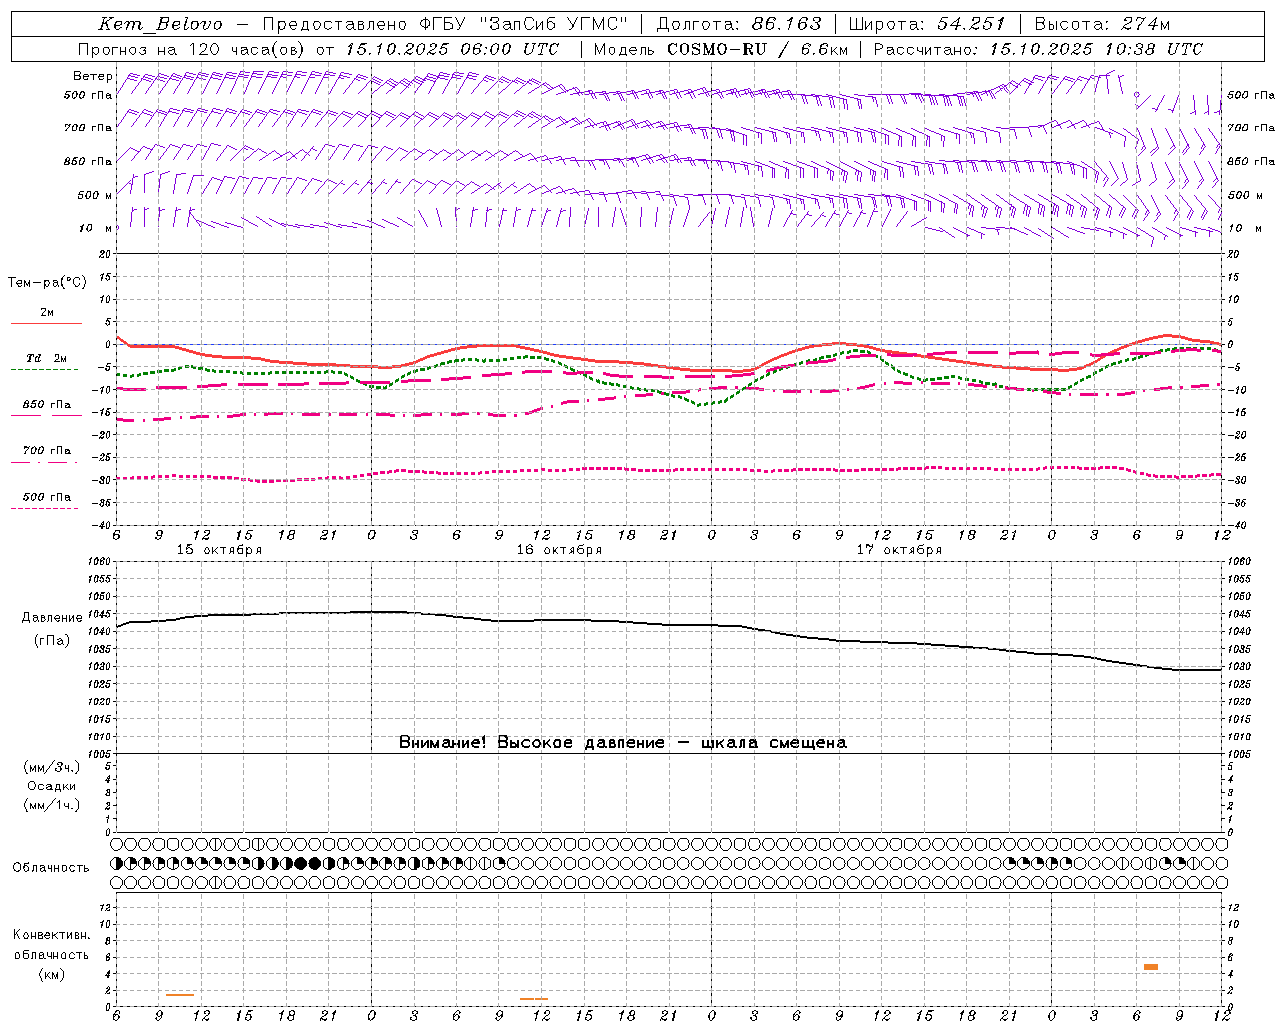Click the warning Внимание! Высокое давление — шкала смещена

tap(622, 743)
